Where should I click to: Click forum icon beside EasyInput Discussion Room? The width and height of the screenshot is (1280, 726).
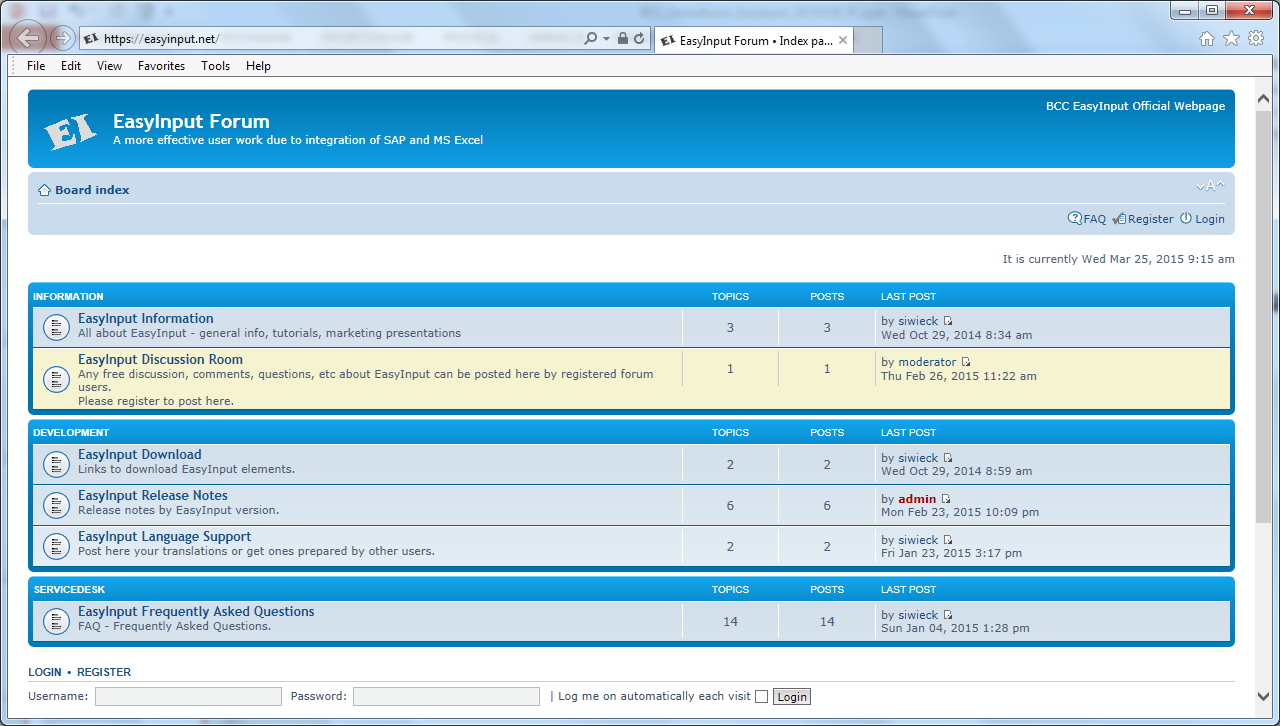coord(55,380)
